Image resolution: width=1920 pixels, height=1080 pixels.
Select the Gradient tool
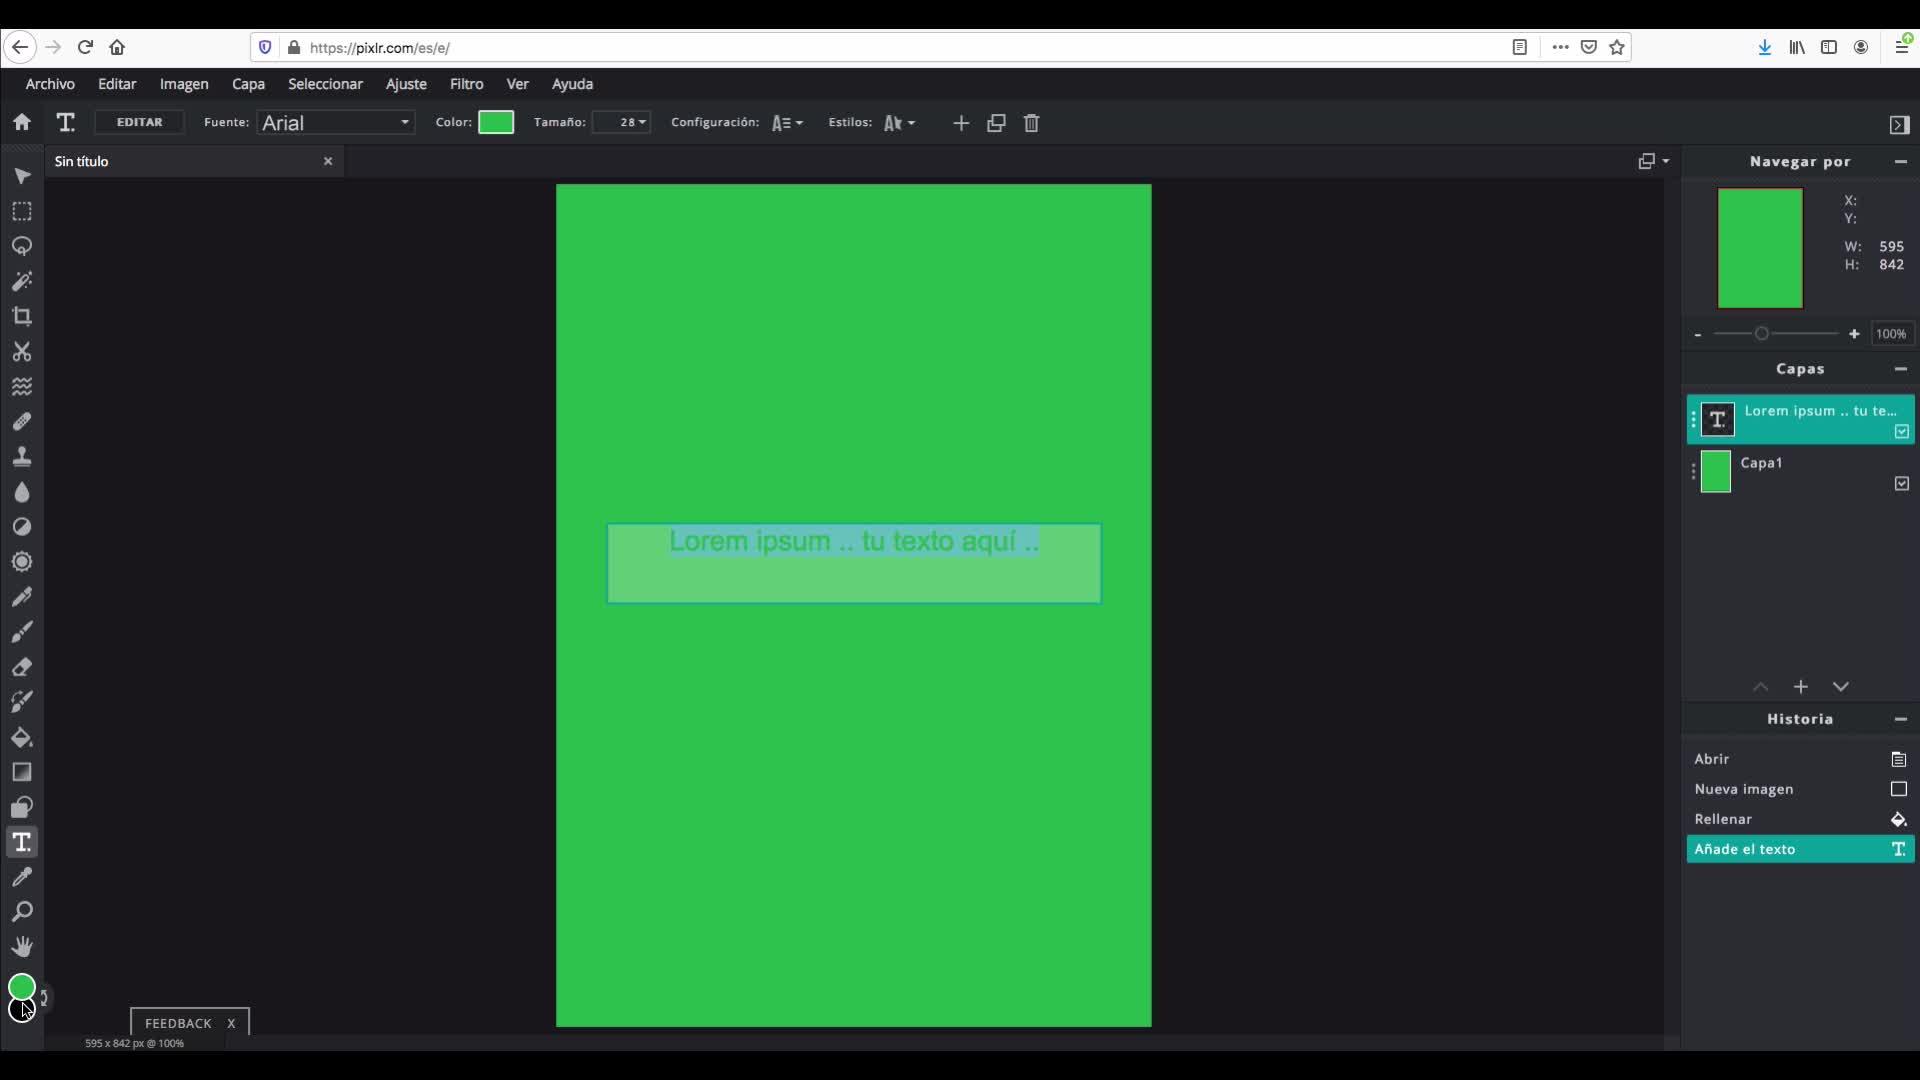[22, 772]
